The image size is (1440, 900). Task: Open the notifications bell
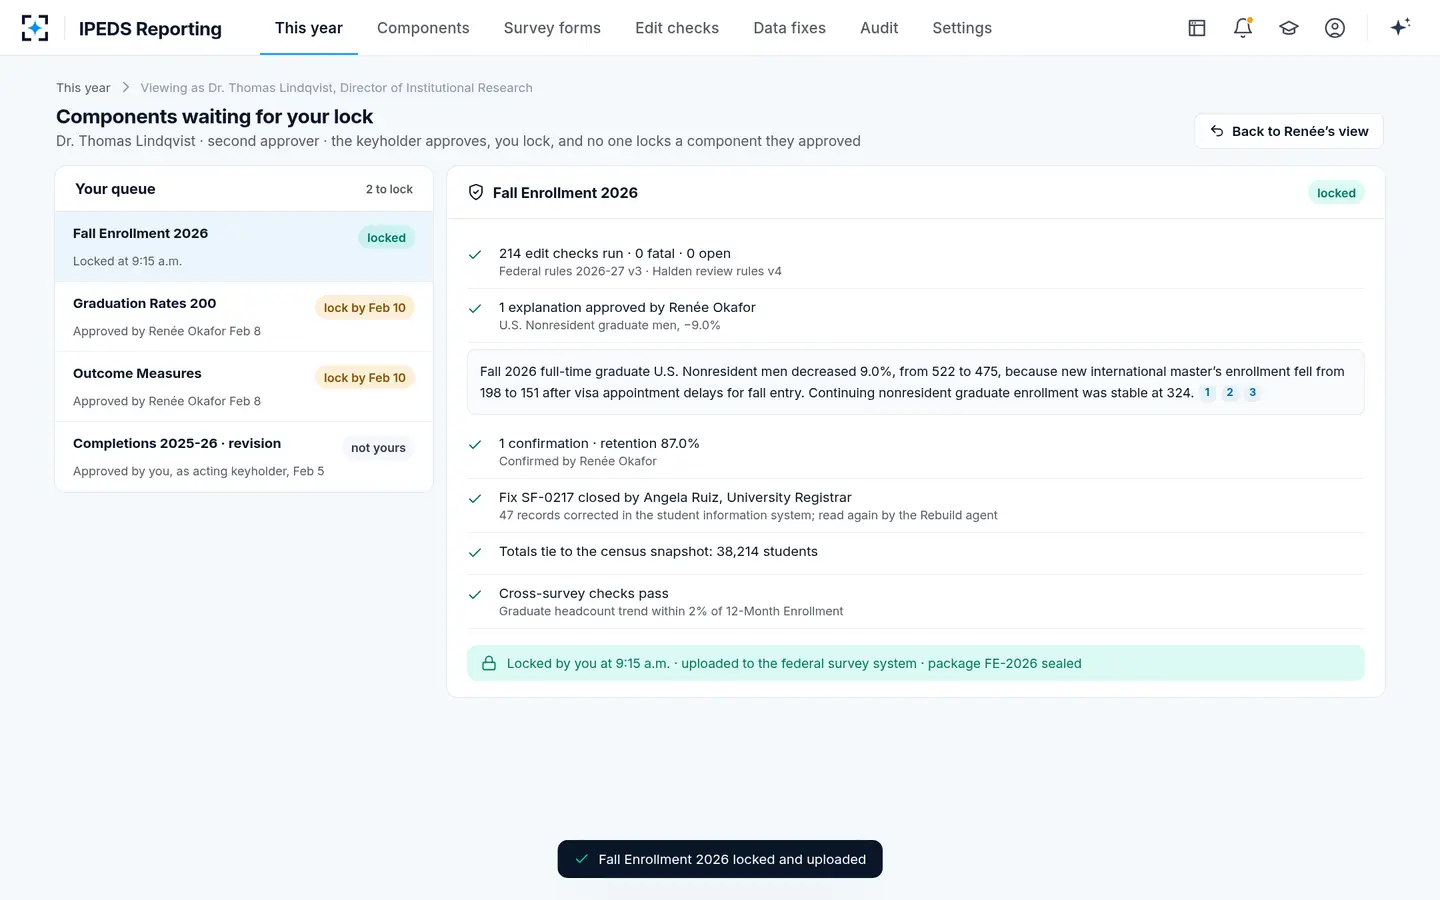click(1243, 28)
